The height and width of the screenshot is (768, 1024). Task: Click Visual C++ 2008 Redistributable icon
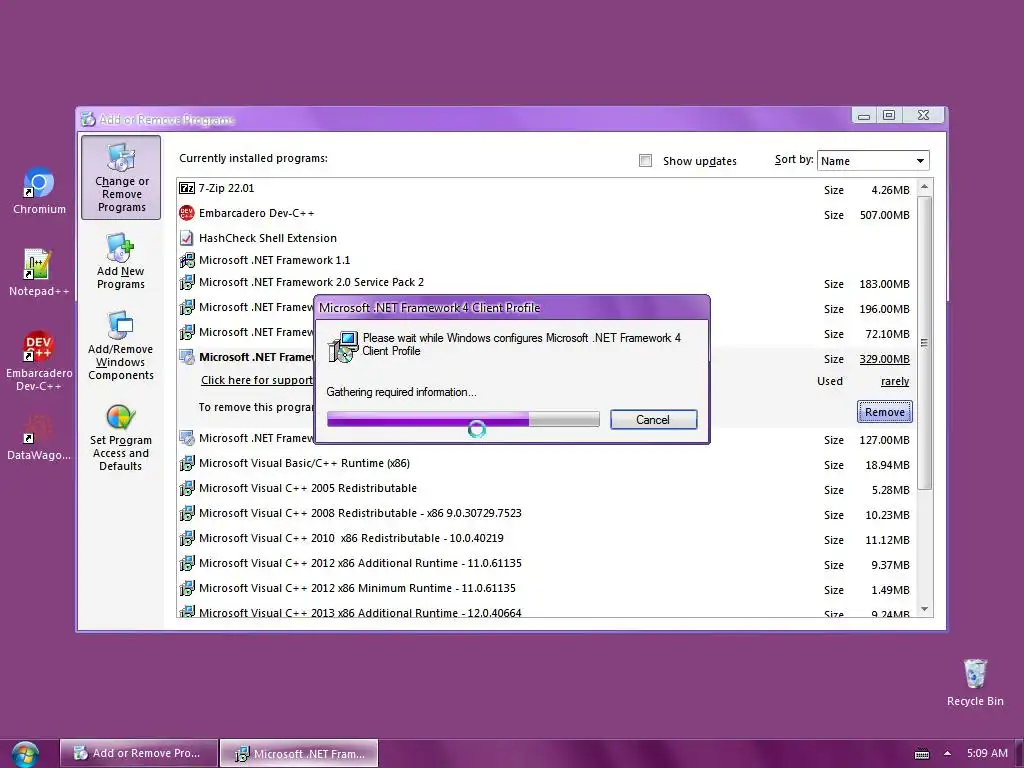[187, 513]
